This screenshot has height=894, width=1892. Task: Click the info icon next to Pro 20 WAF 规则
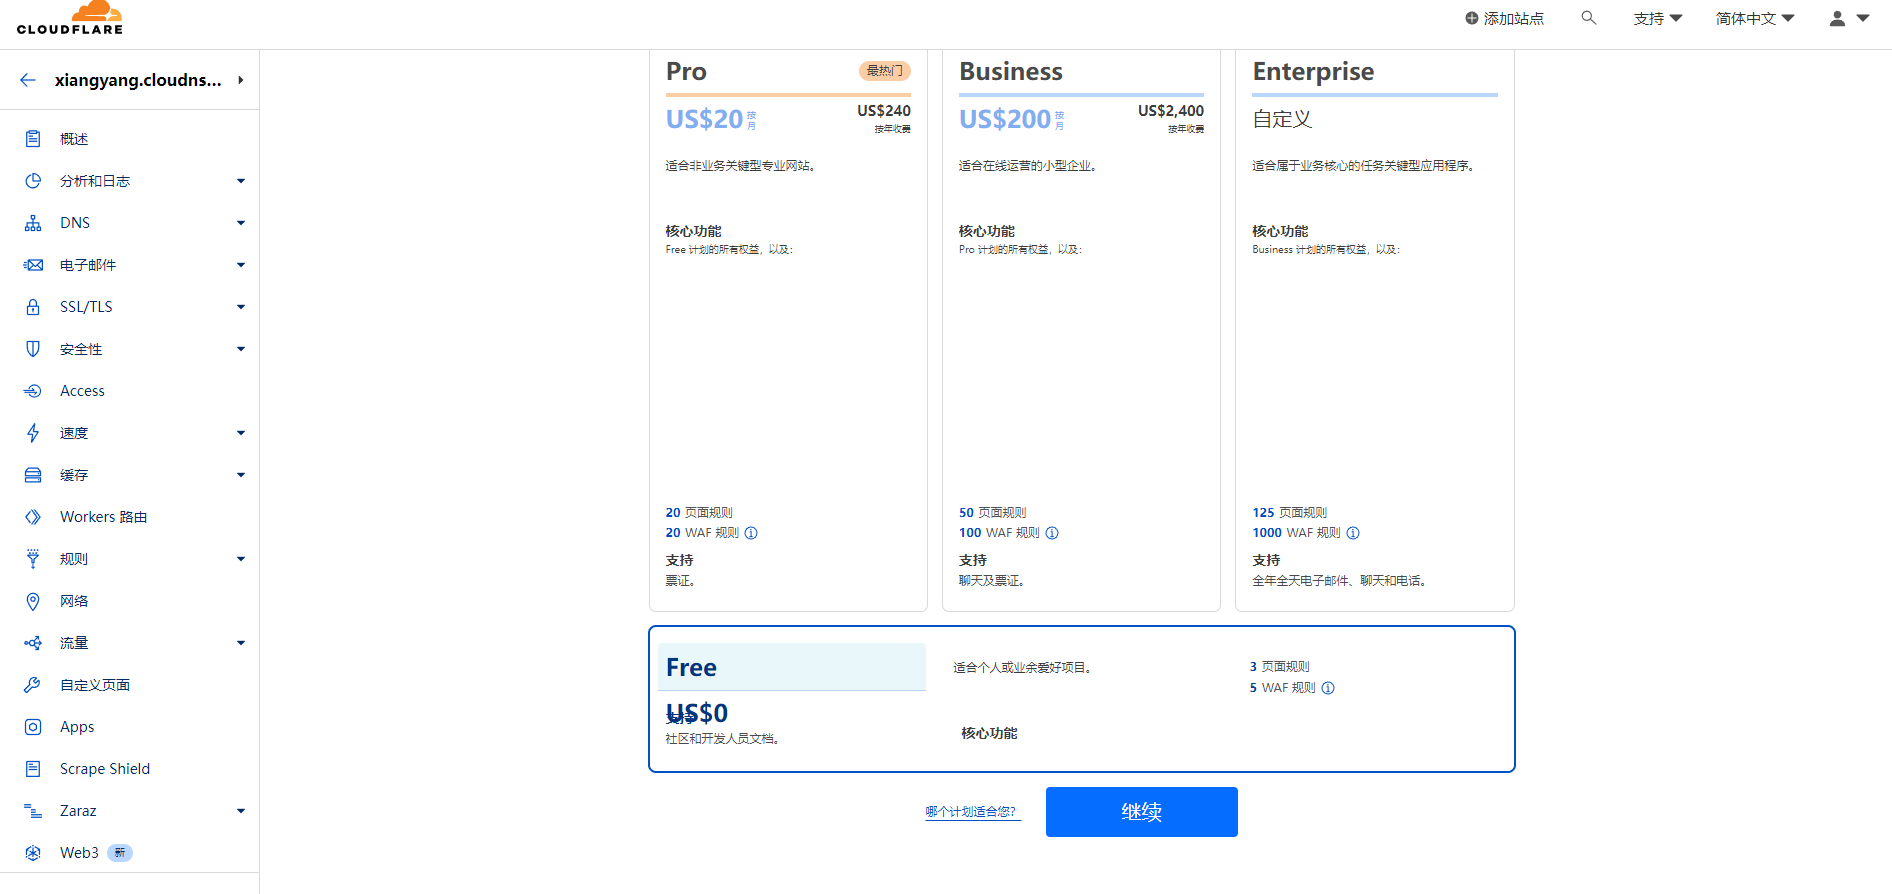pos(751,533)
